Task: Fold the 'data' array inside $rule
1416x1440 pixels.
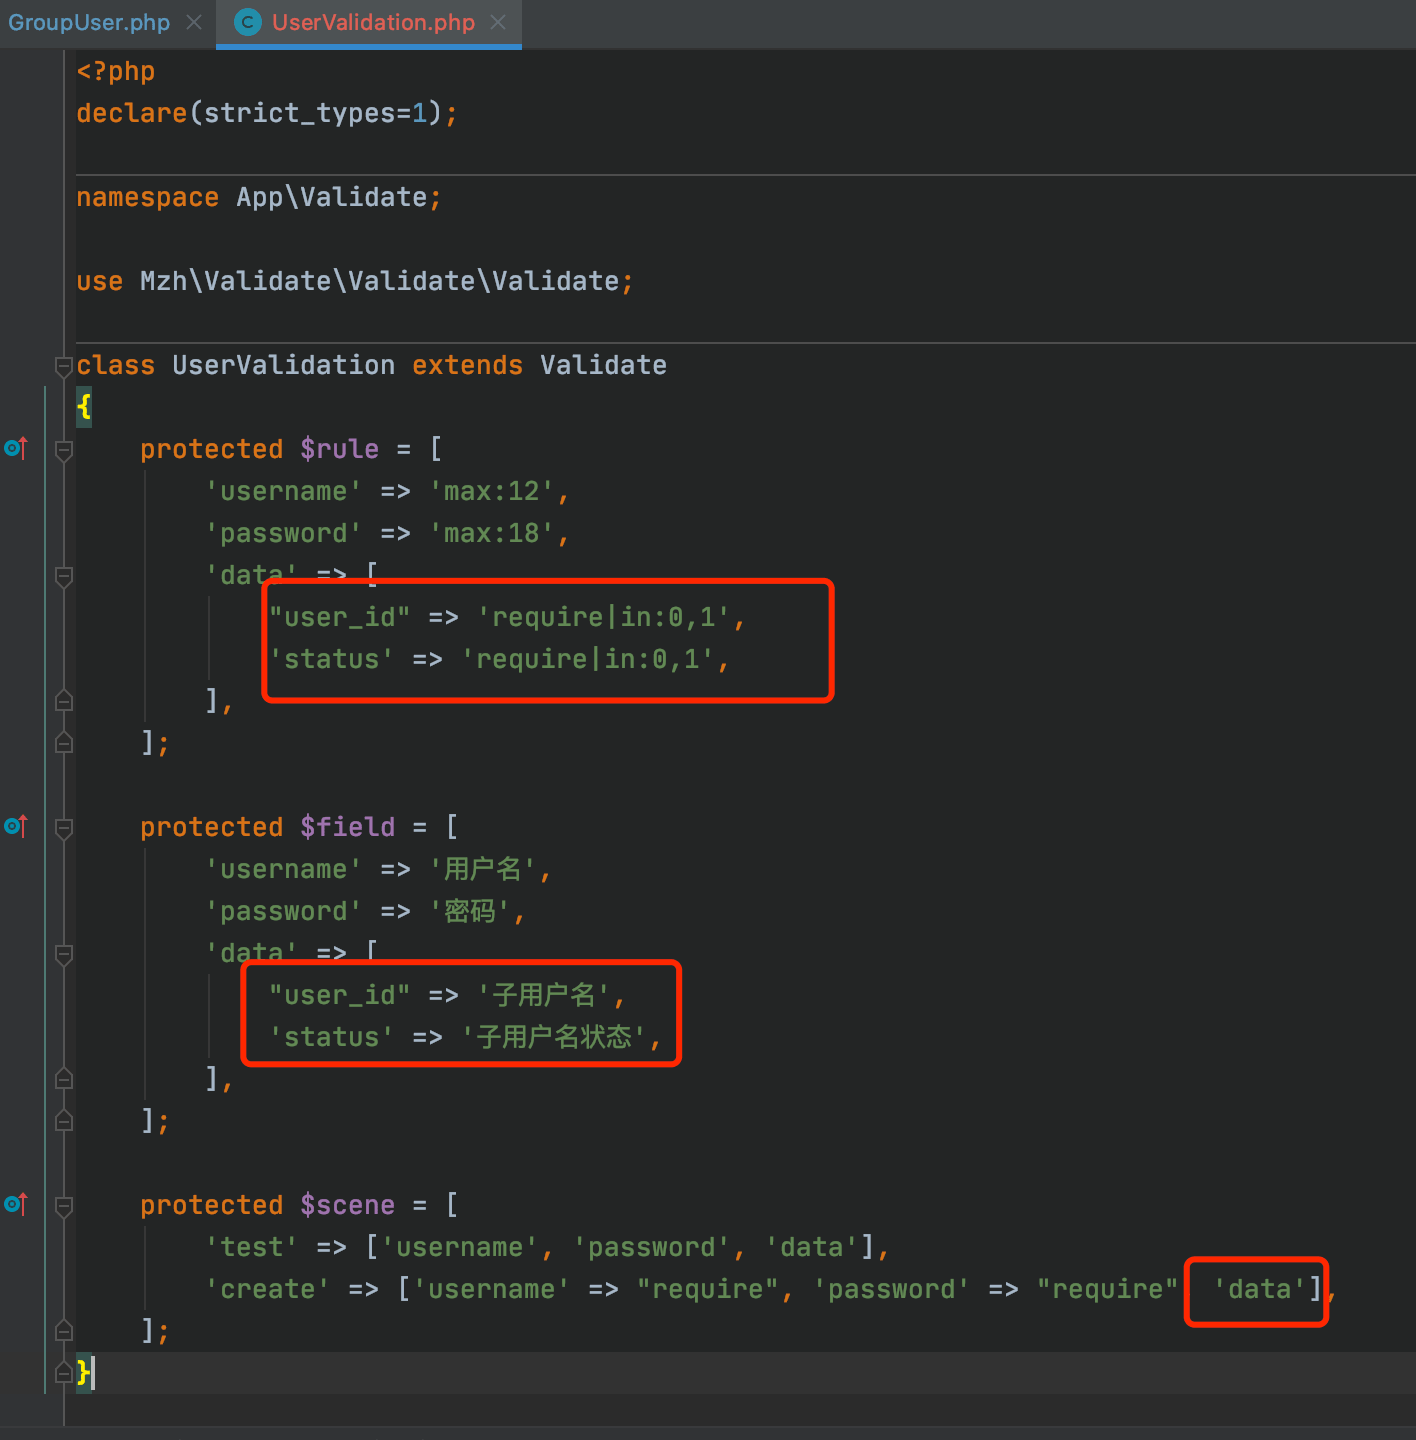Action: coord(64,576)
